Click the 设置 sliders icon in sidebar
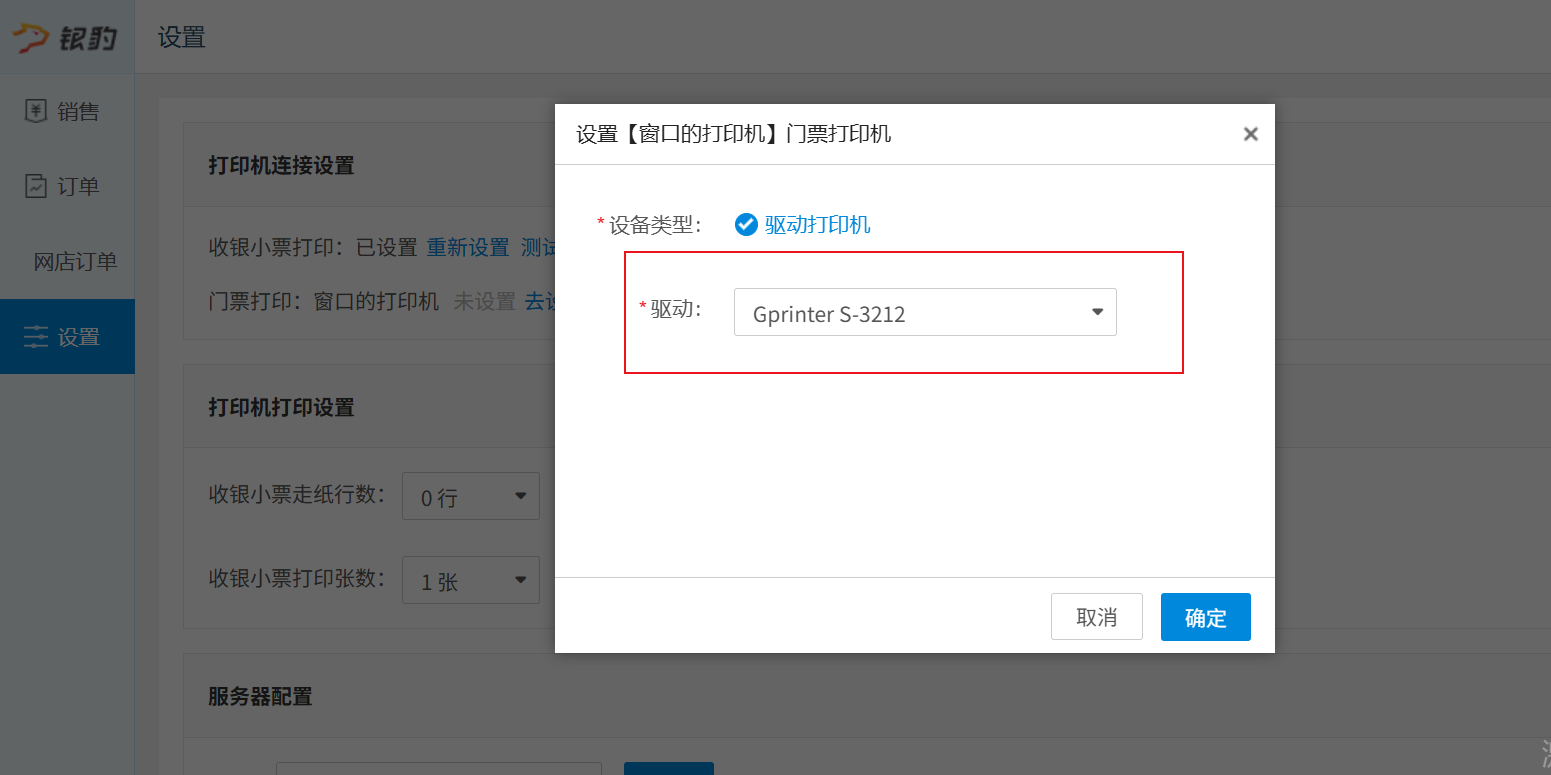 point(36,337)
